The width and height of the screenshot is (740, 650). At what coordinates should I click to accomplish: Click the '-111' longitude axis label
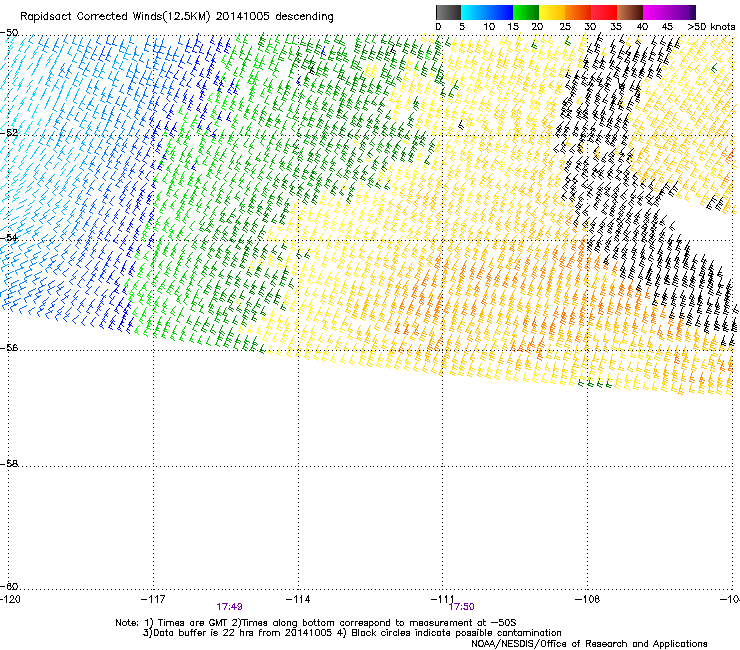coord(443,599)
